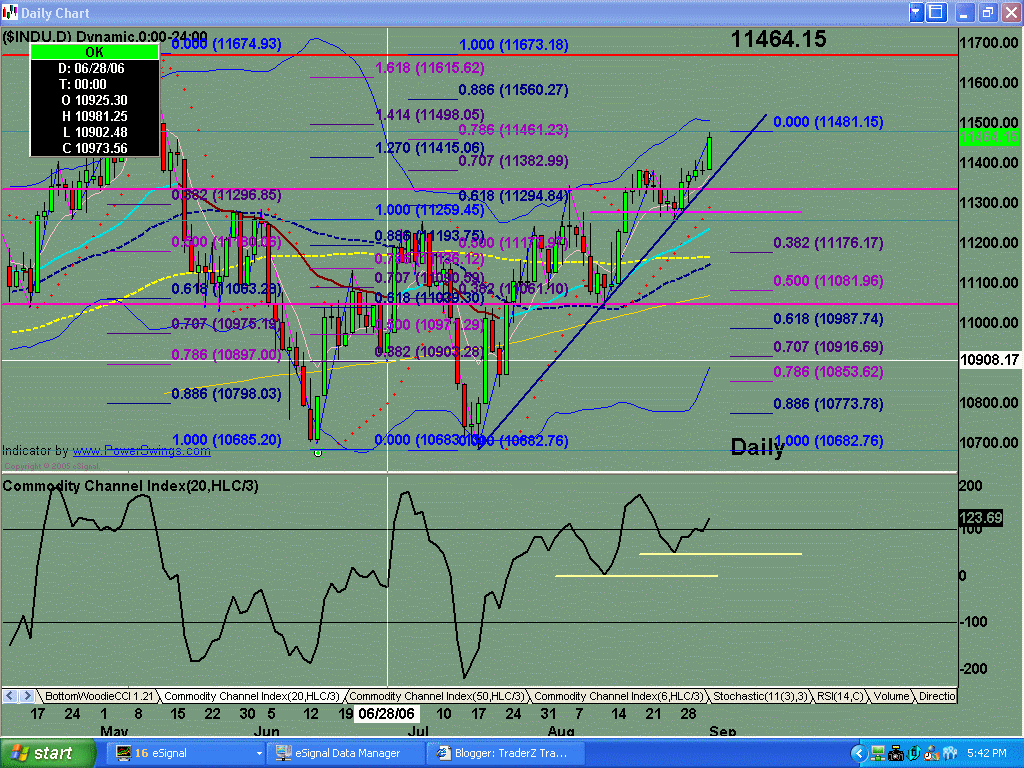Click the right tab scroll arrow
The height and width of the screenshot is (768, 1024).
point(27,696)
